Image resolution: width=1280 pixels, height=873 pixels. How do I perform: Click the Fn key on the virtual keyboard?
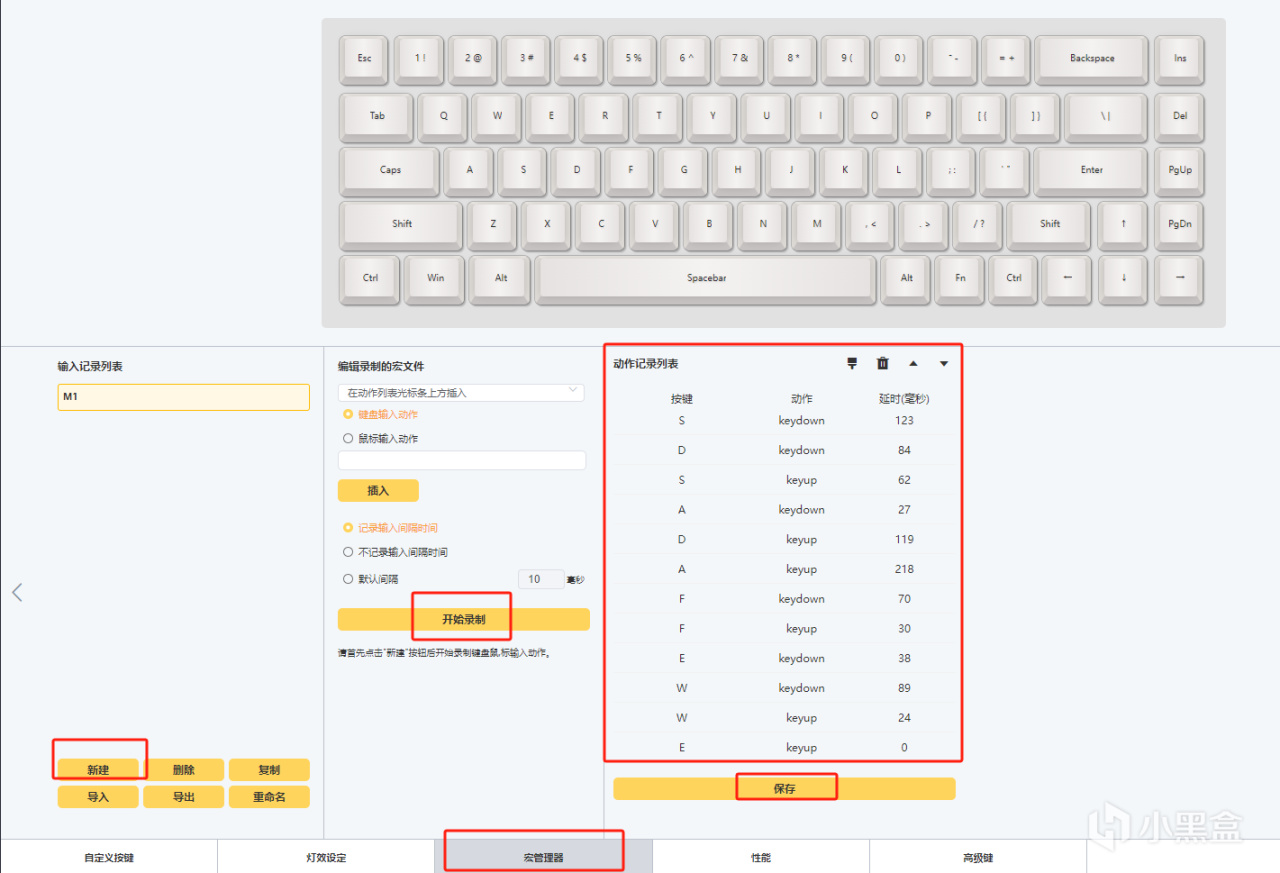960,278
